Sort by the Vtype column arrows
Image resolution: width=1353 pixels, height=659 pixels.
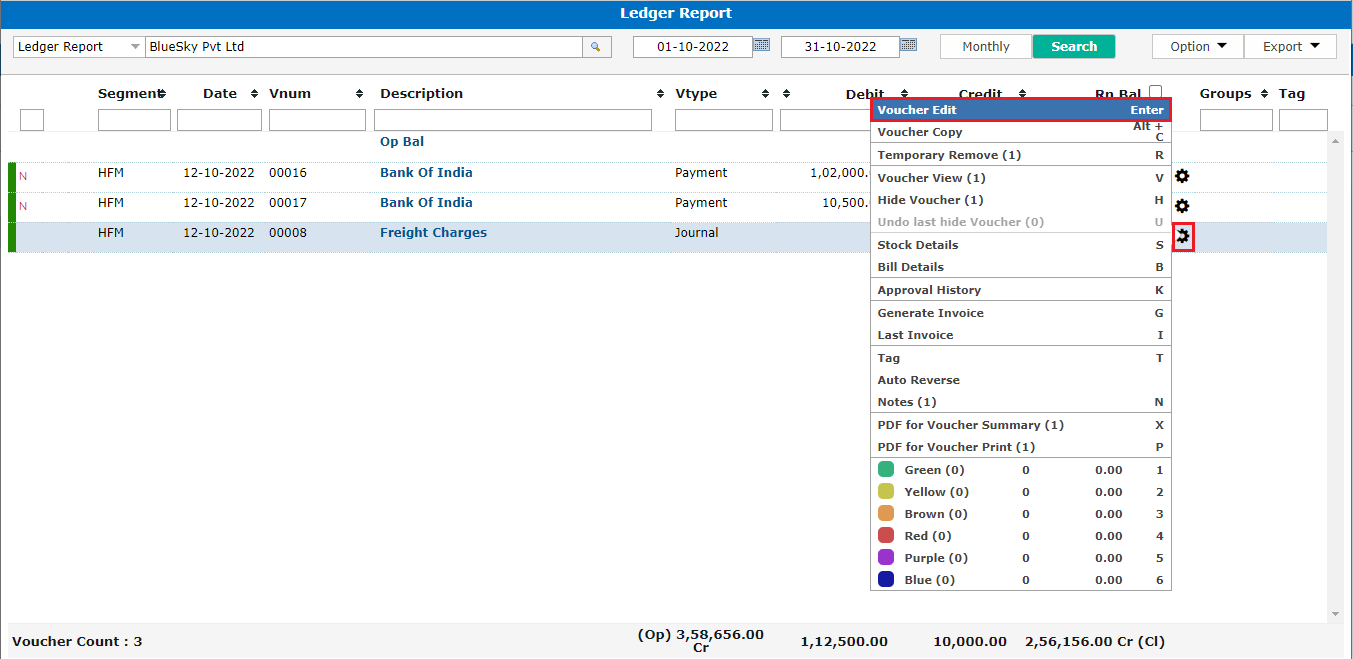[x=765, y=94]
